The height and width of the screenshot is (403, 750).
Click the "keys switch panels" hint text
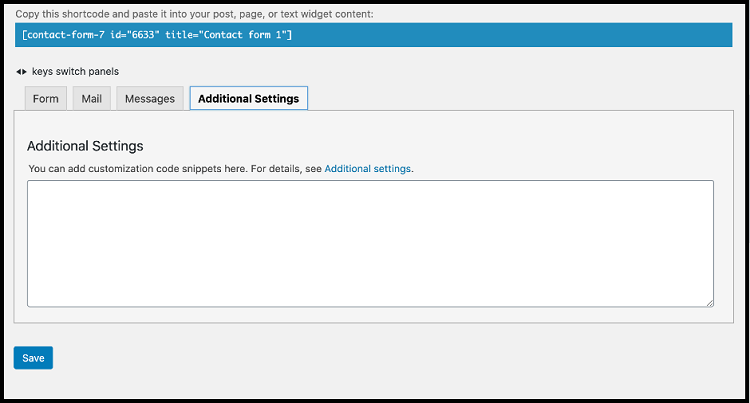point(76,72)
